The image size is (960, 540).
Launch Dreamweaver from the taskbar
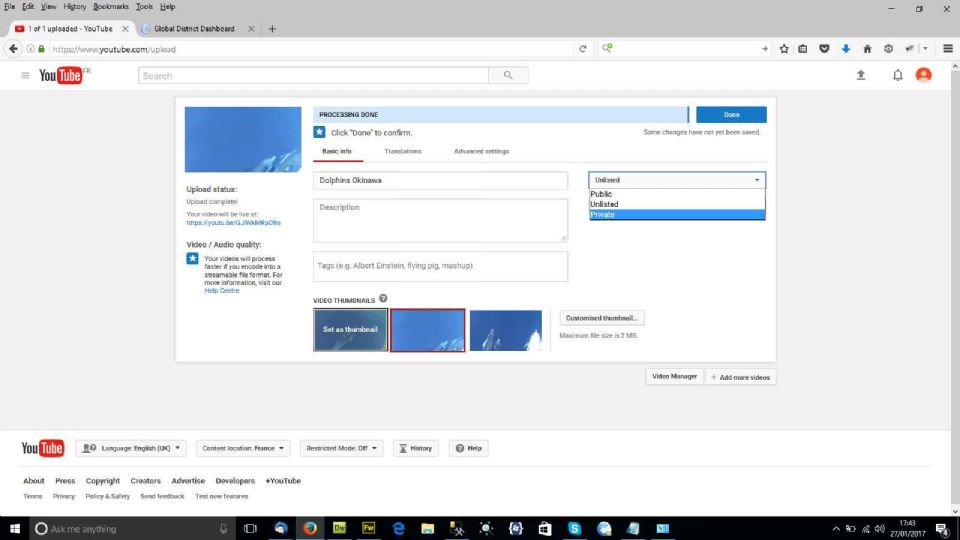coord(339,528)
